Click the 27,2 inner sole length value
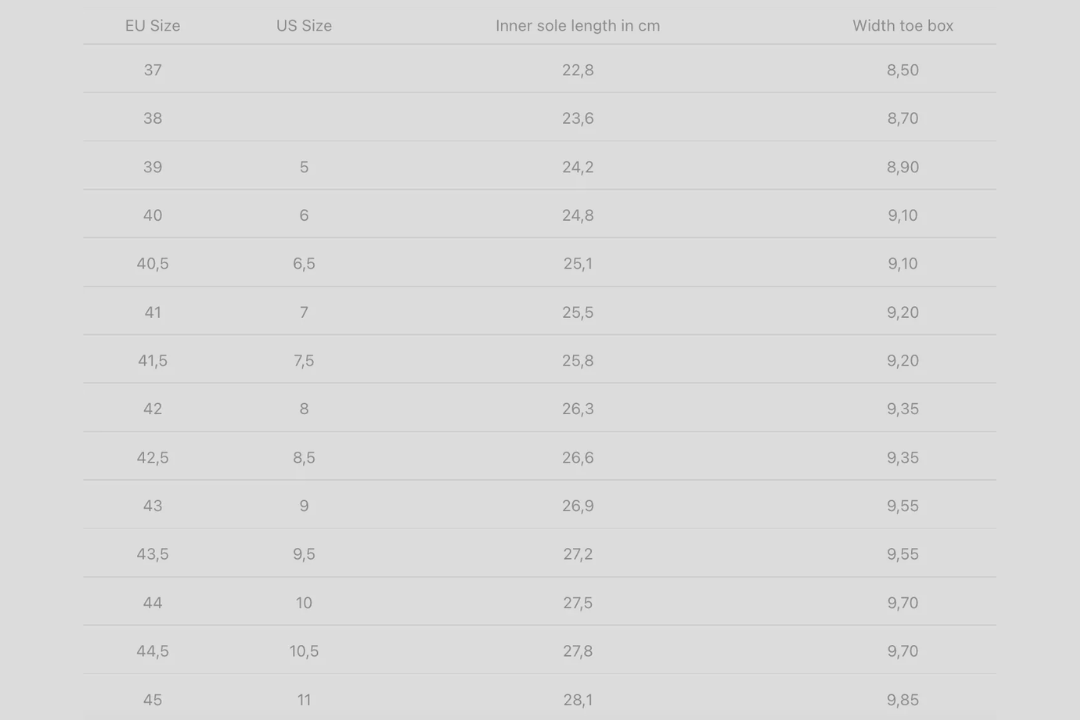This screenshot has width=1080, height=720. [x=577, y=554]
